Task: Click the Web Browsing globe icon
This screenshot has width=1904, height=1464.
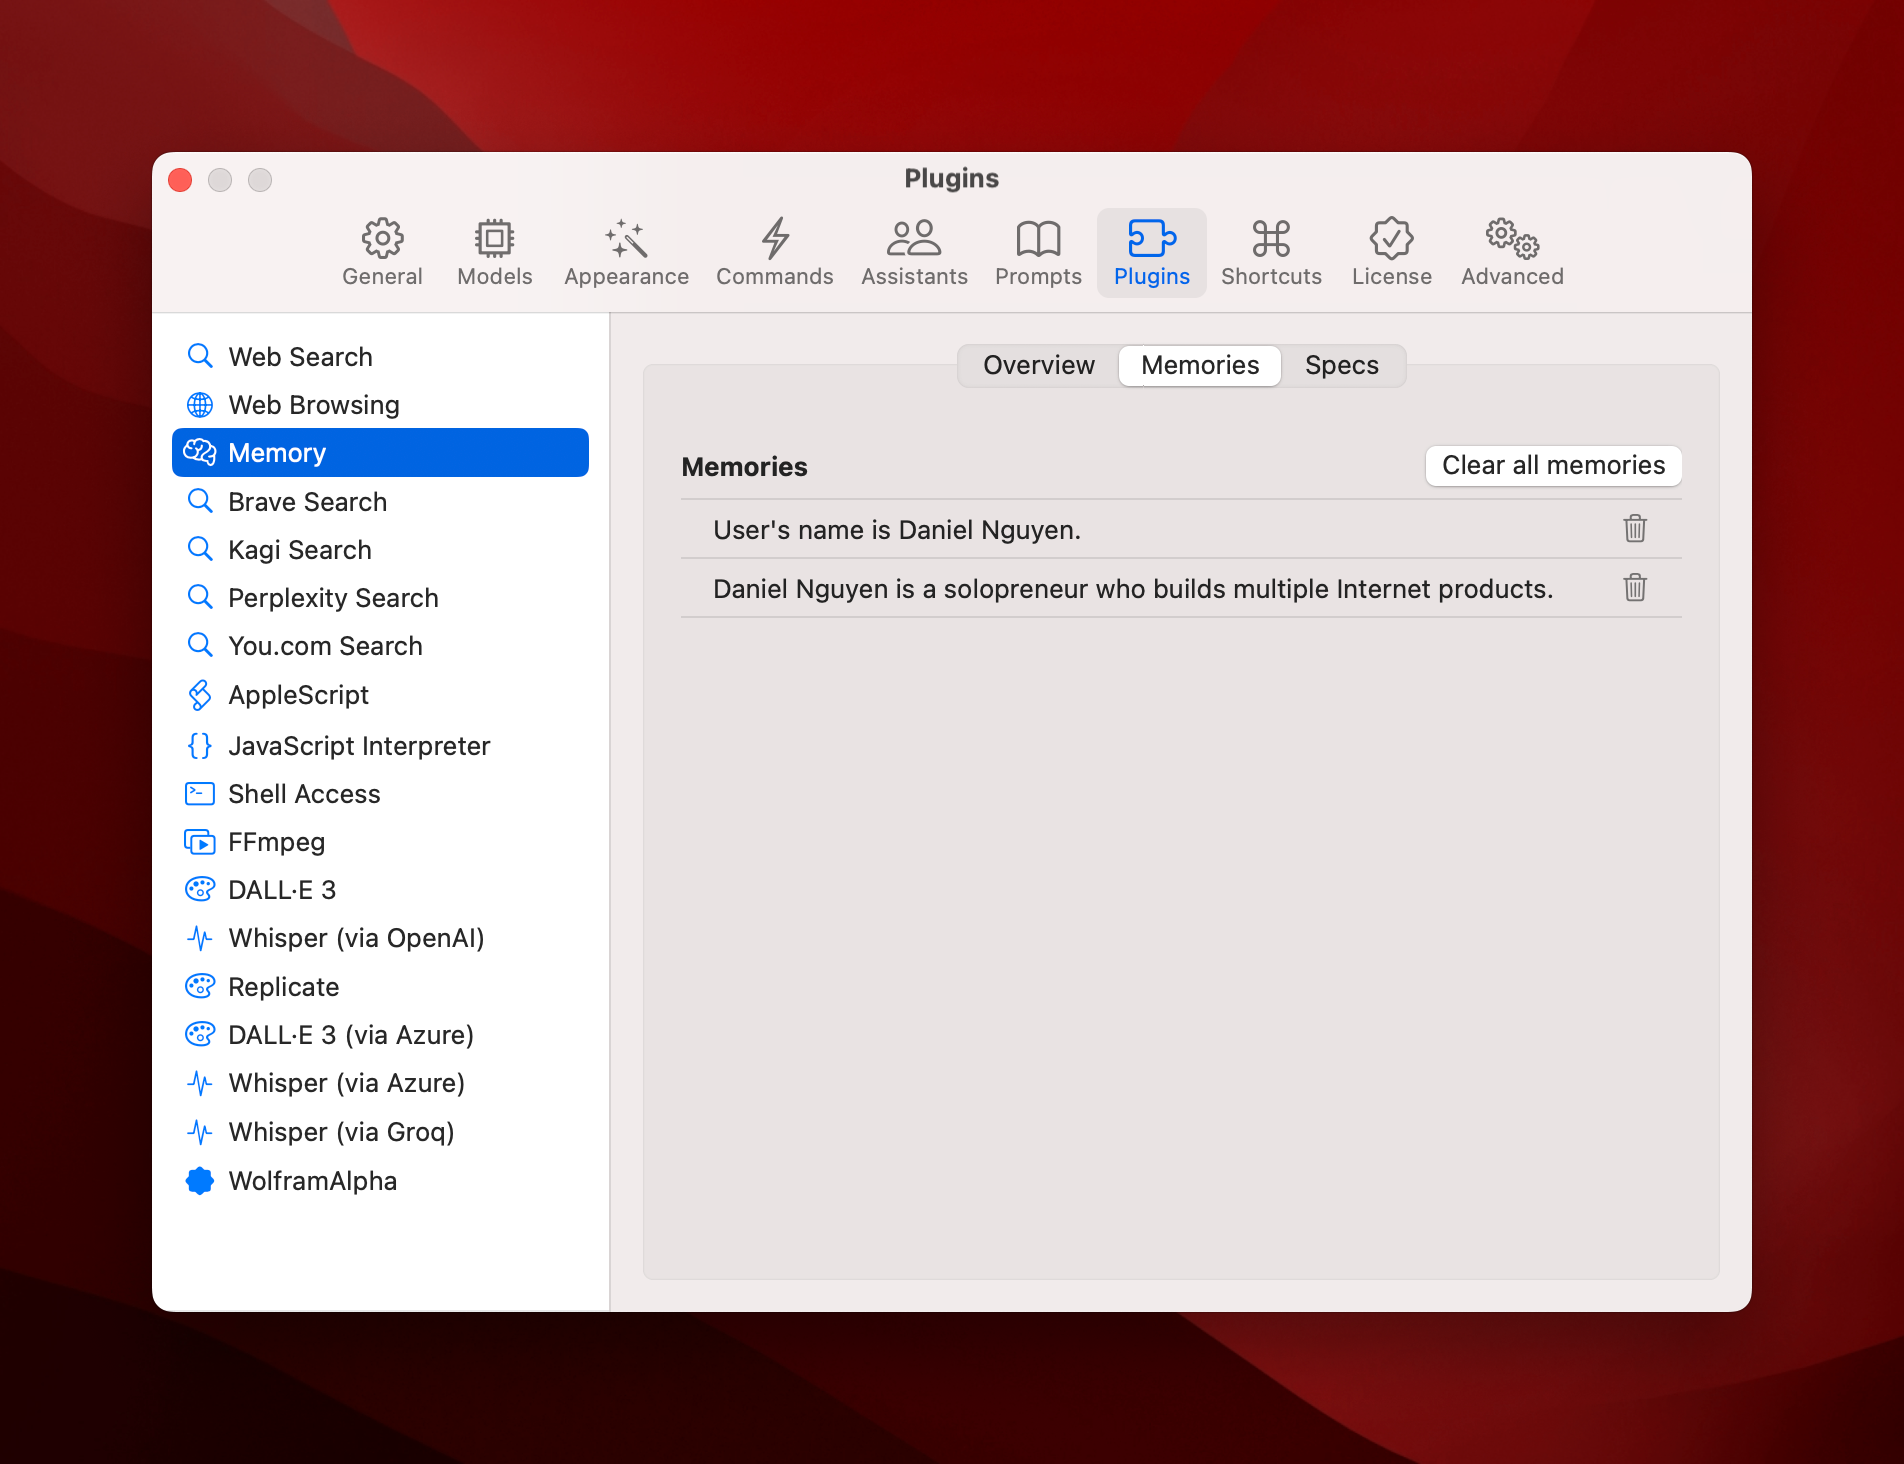Action: click(x=200, y=404)
